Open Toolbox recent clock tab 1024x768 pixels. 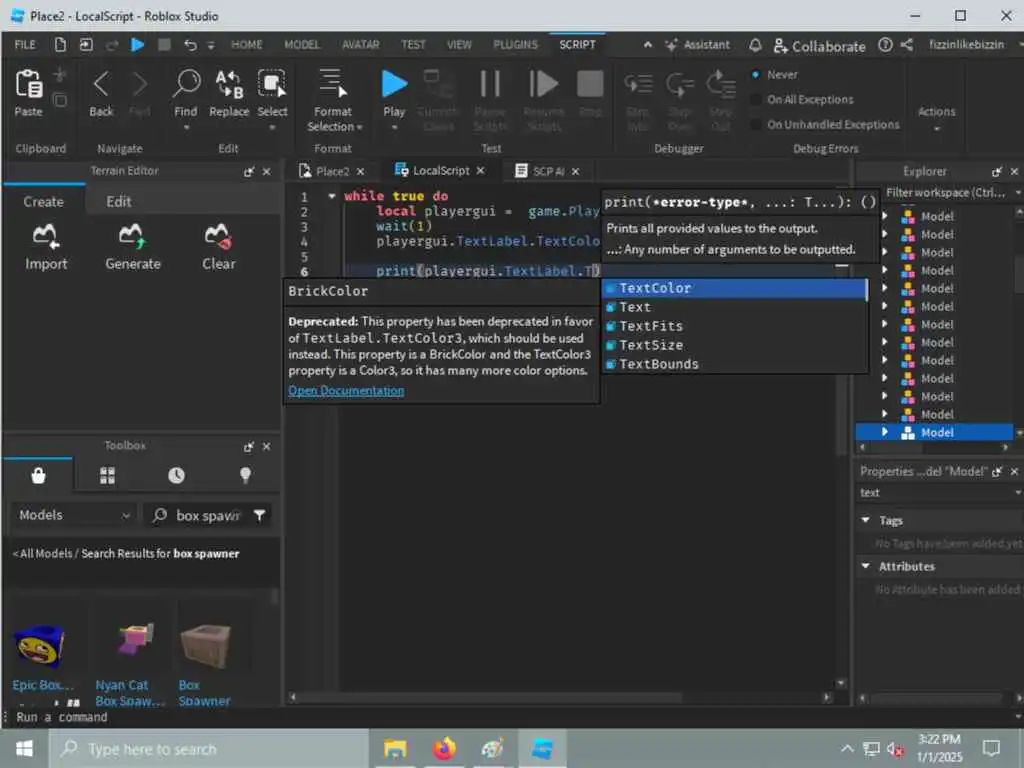[176, 475]
